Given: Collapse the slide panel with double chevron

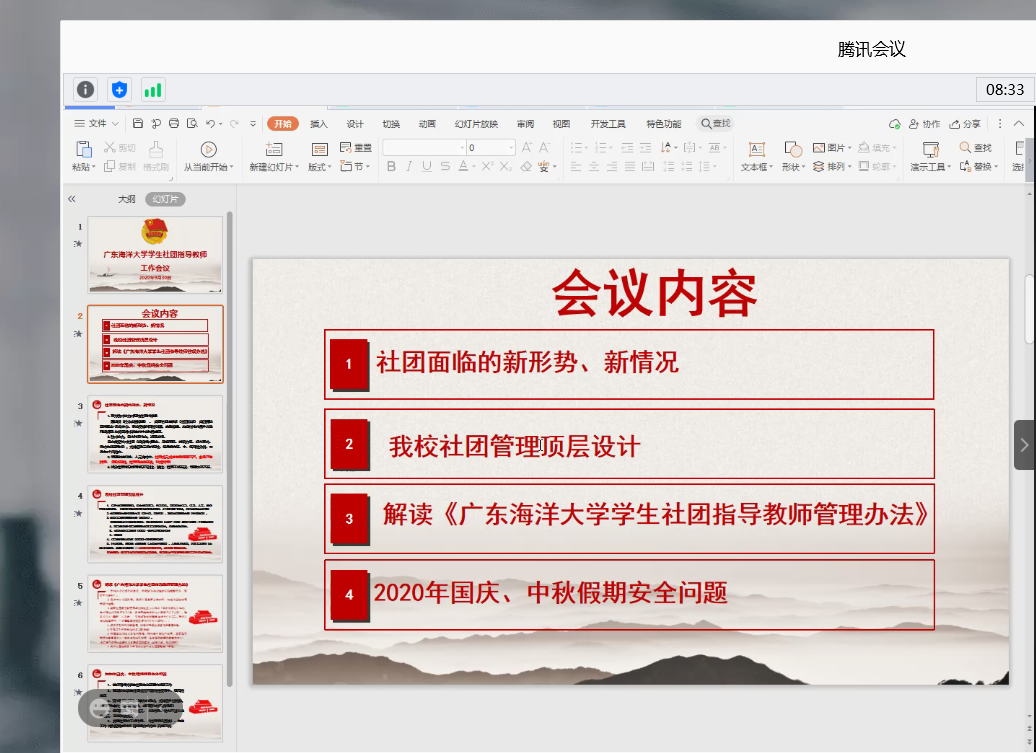Looking at the screenshot, I should pyautogui.click(x=72, y=199).
